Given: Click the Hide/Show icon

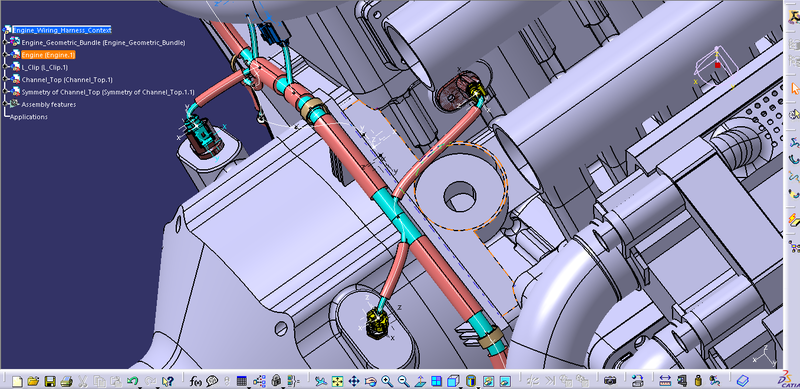Looking at the screenshot, I should pyautogui.click(x=488, y=381).
